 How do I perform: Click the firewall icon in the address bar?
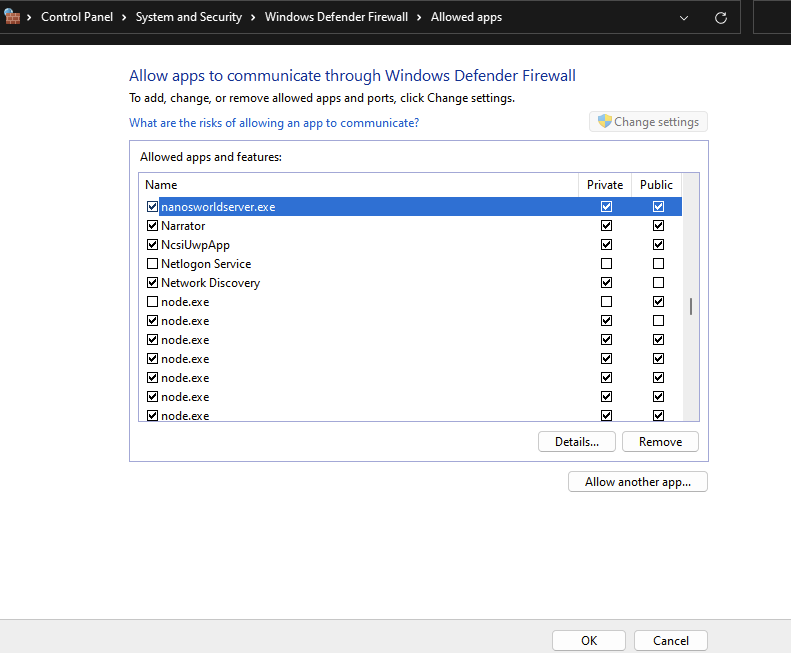coord(12,17)
